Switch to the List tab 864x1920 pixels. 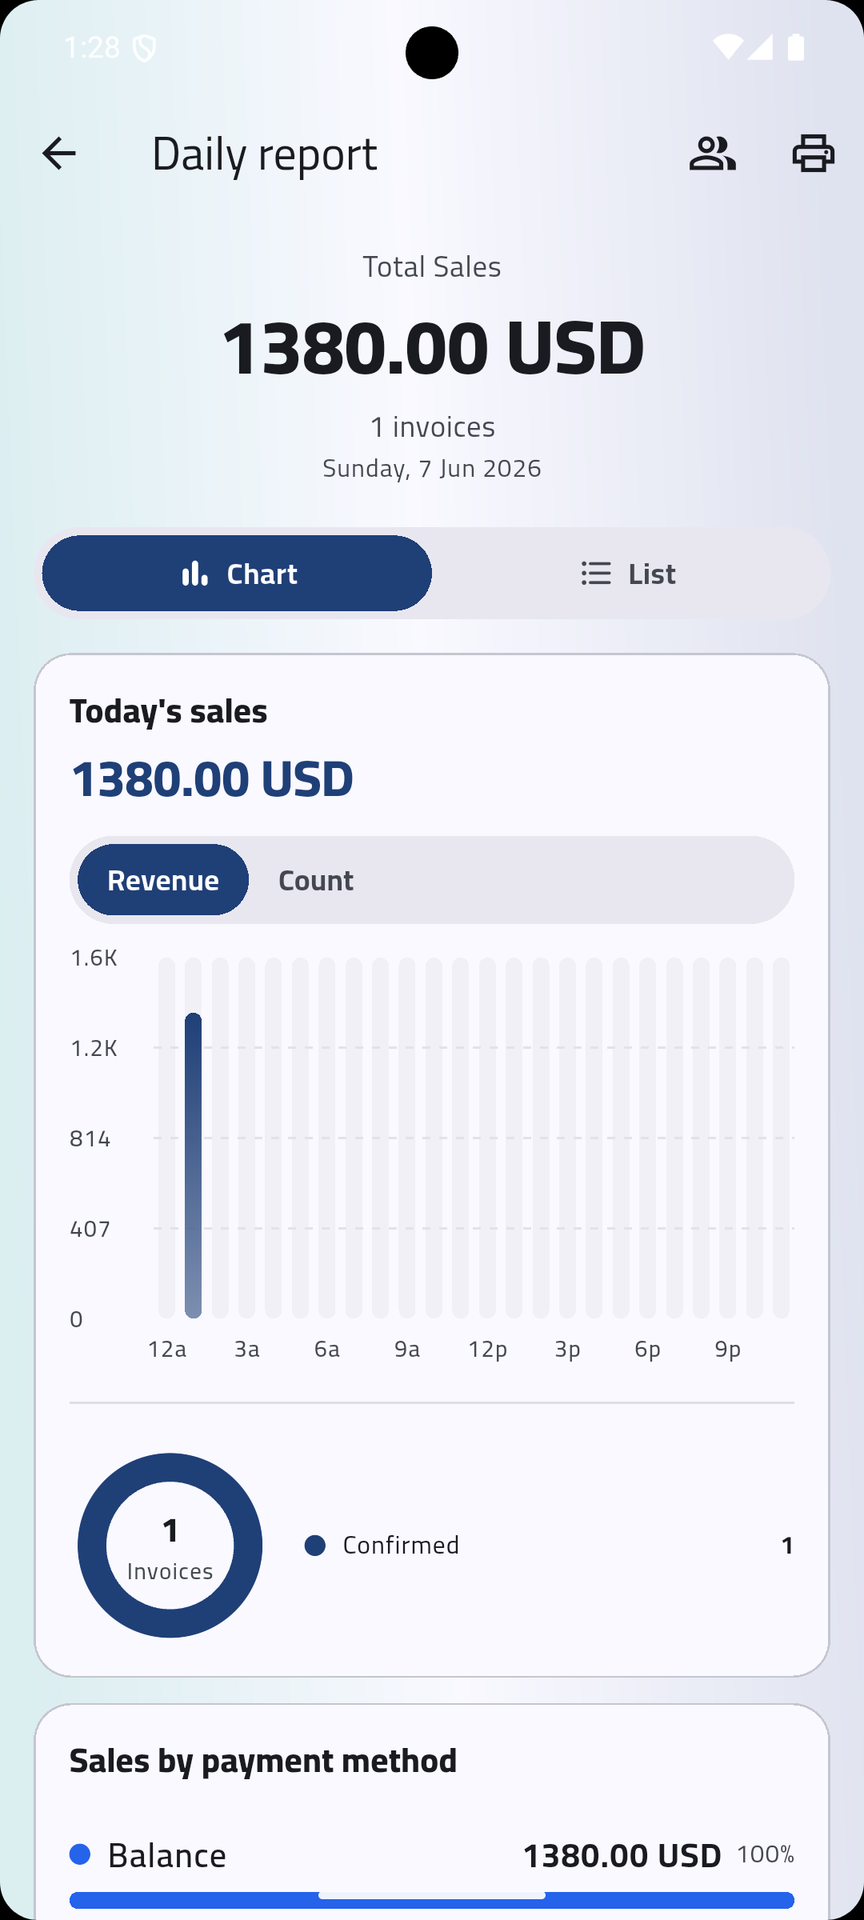click(x=628, y=573)
